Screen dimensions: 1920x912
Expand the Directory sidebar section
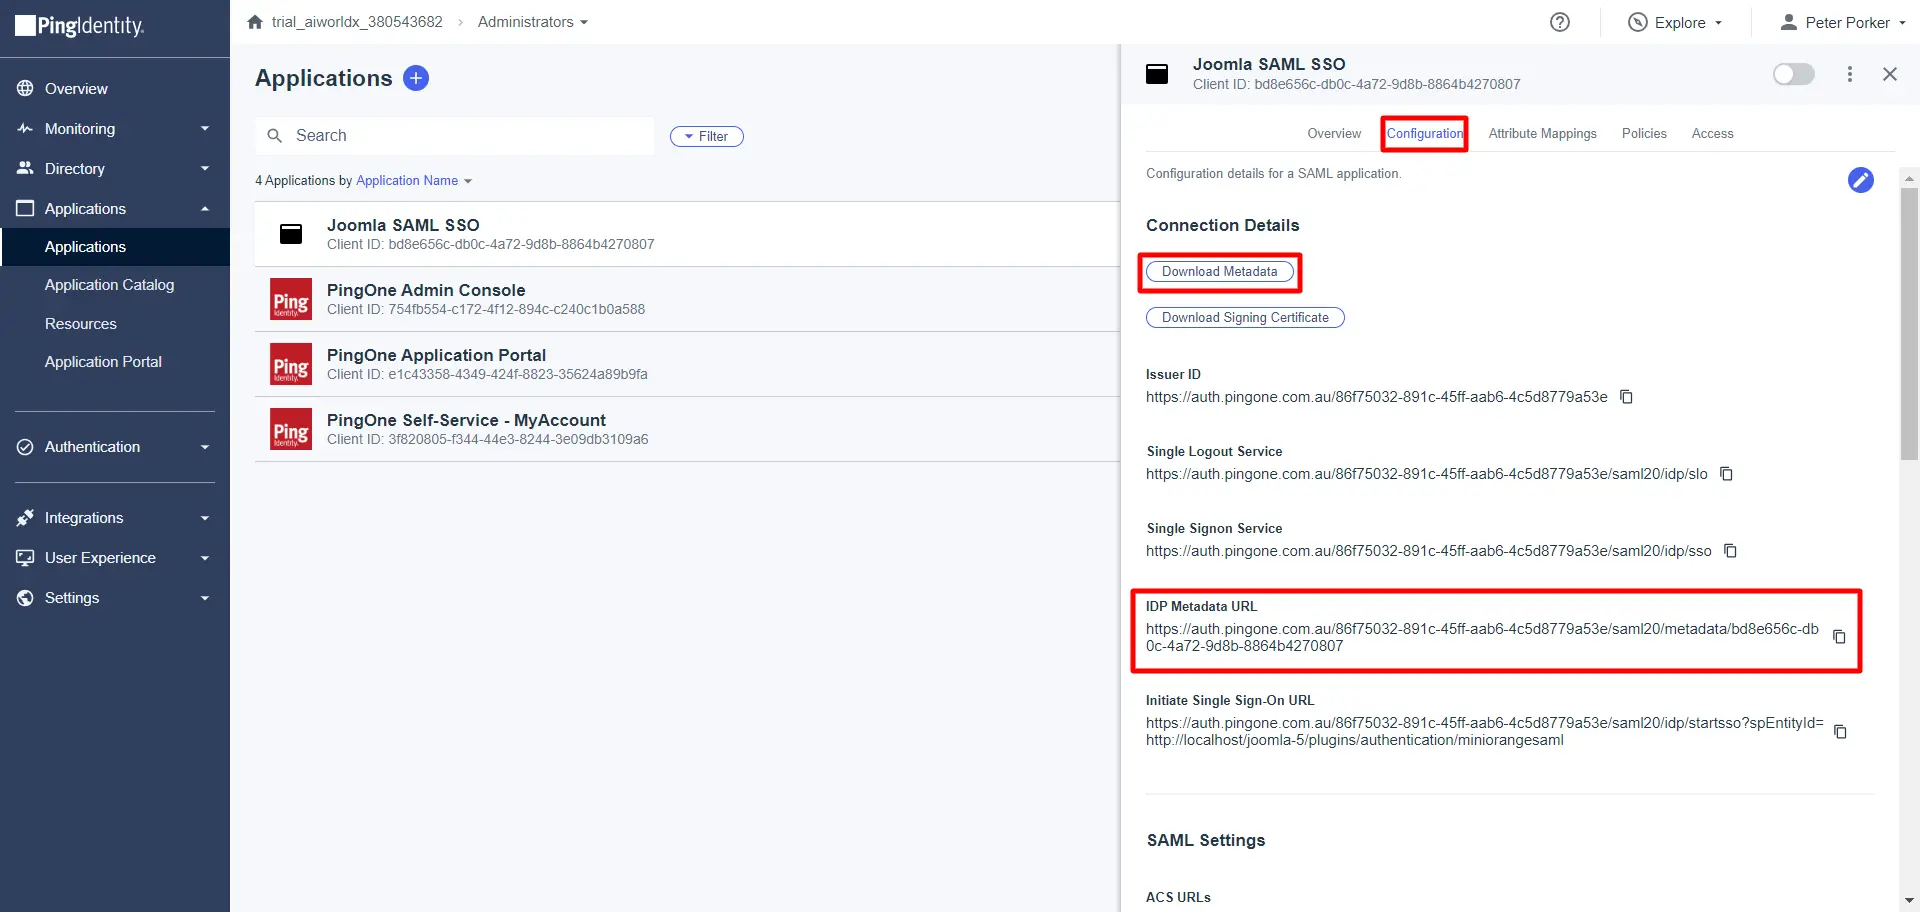pos(205,168)
